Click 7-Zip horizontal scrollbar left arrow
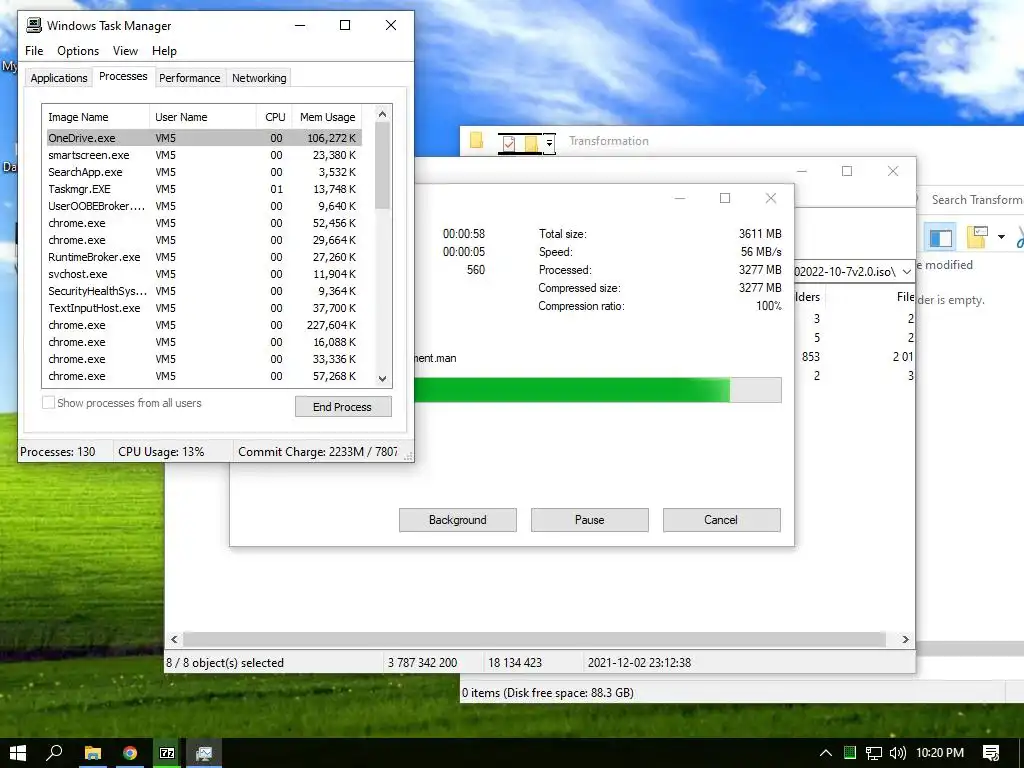 [x=174, y=639]
